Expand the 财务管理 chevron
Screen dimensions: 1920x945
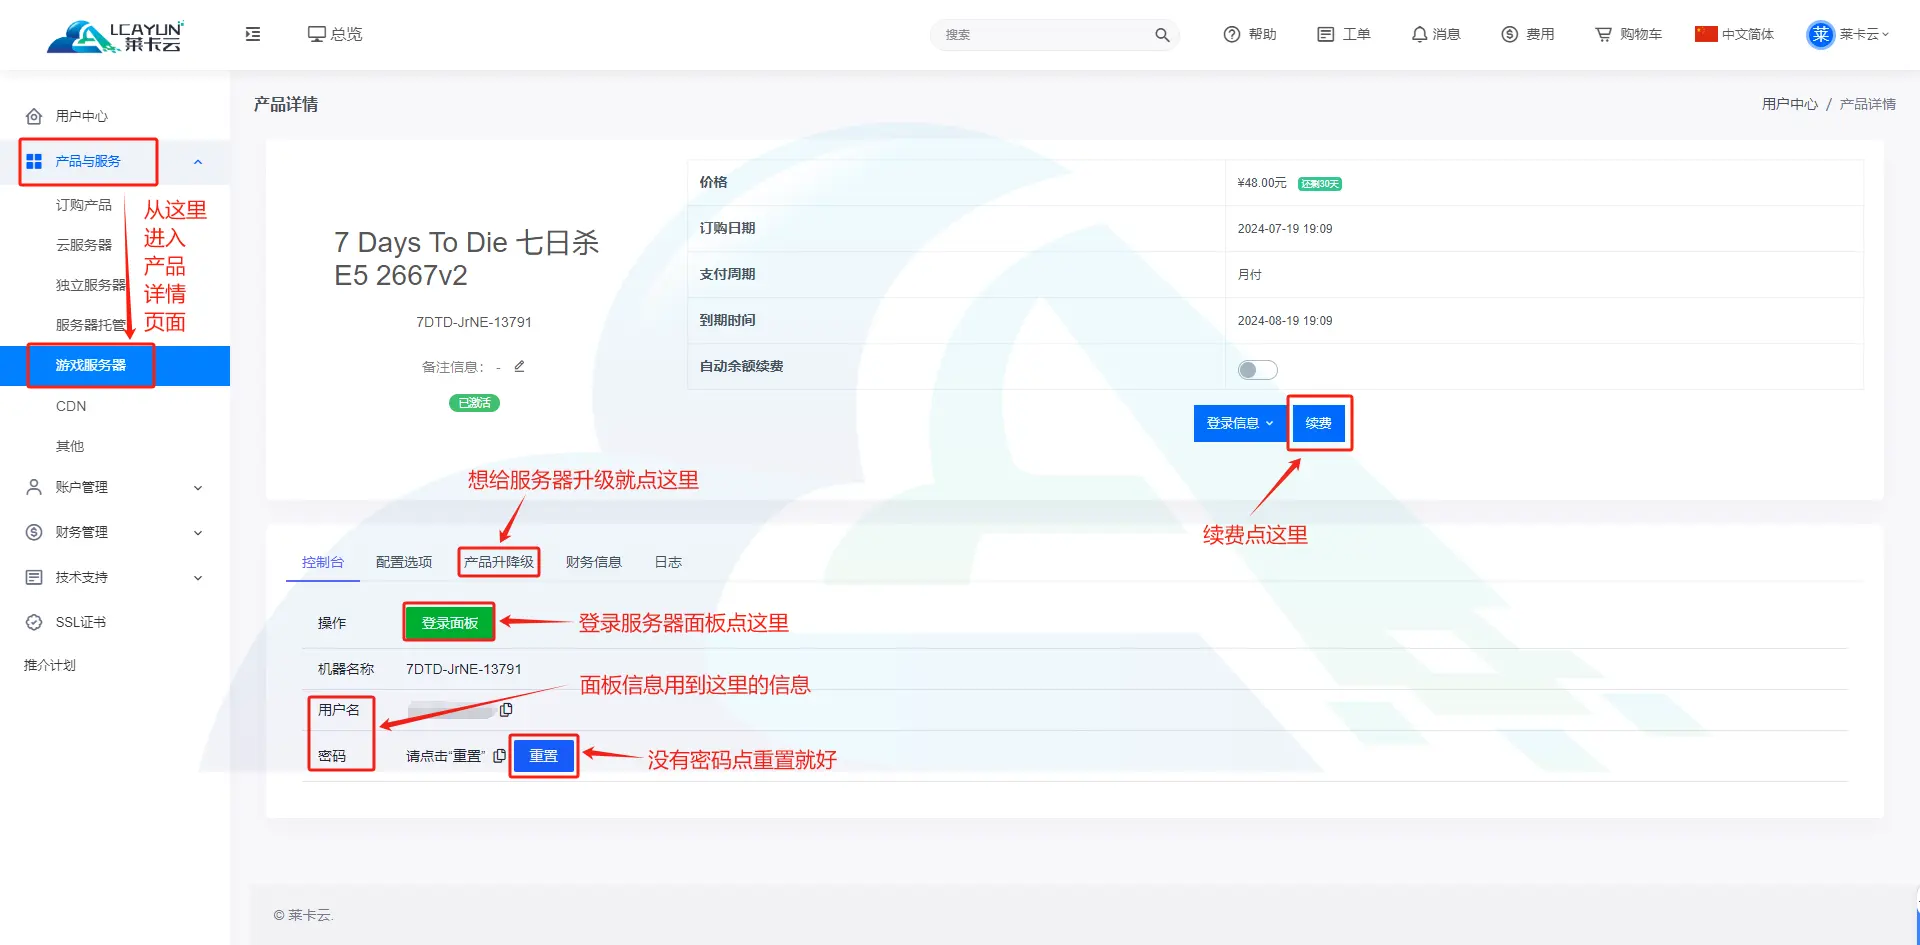tap(198, 533)
